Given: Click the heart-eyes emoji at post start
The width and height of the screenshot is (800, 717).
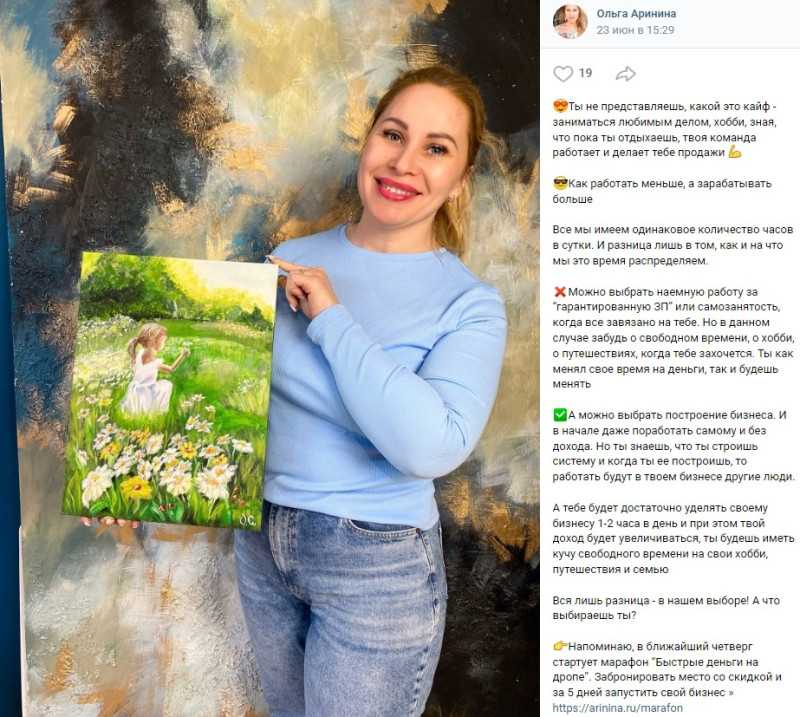Looking at the screenshot, I should coord(560,107).
